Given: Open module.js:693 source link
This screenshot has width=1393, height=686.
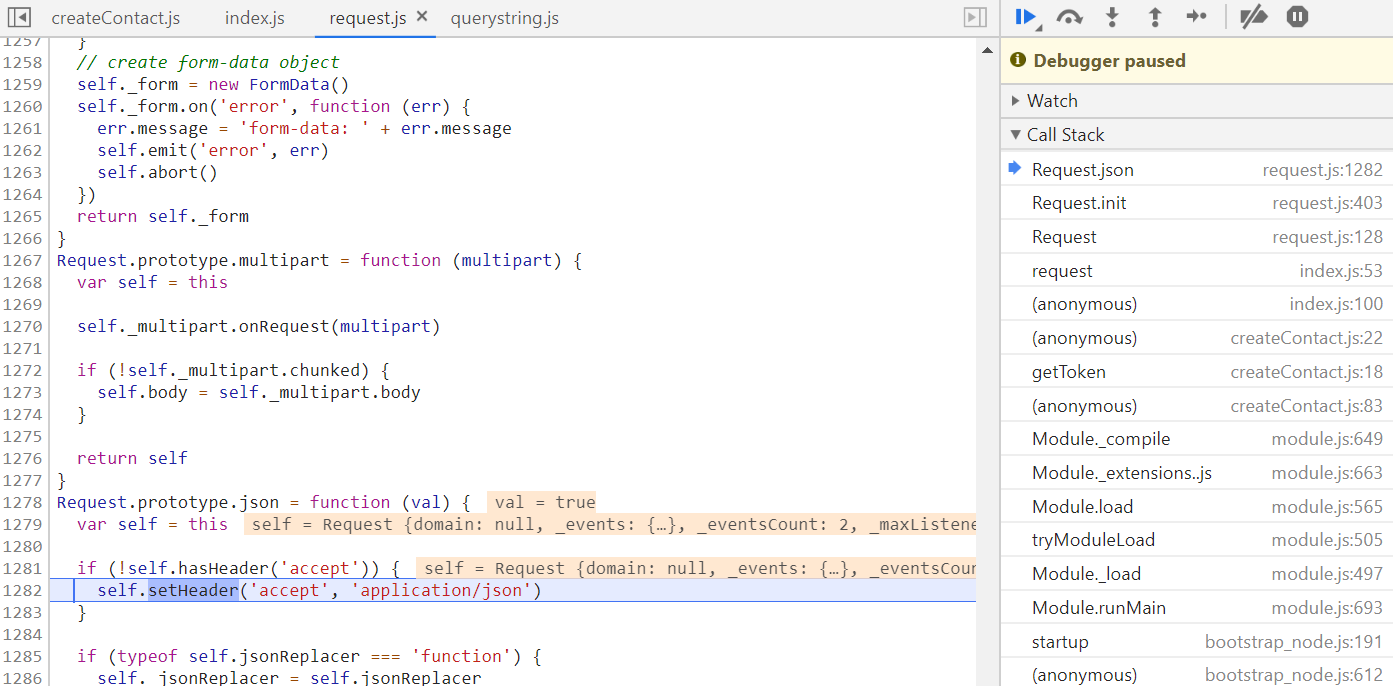Looking at the screenshot, I should pos(1327,608).
